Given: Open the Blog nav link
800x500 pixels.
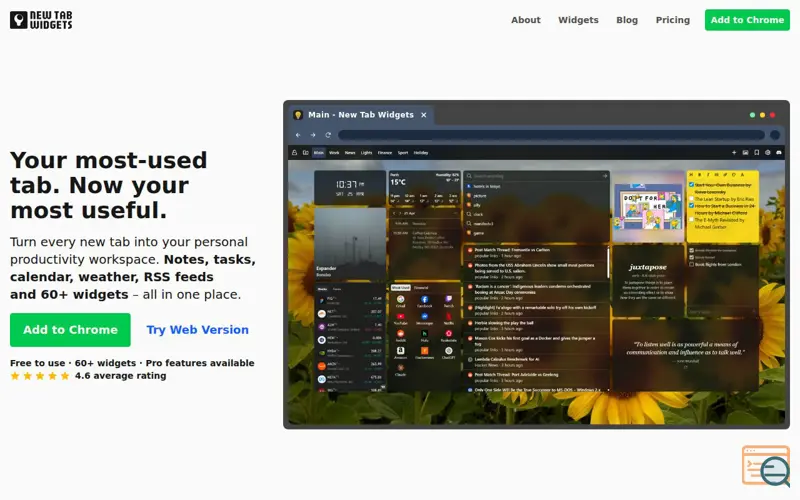Looking at the screenshot, I should click(627, 20).
